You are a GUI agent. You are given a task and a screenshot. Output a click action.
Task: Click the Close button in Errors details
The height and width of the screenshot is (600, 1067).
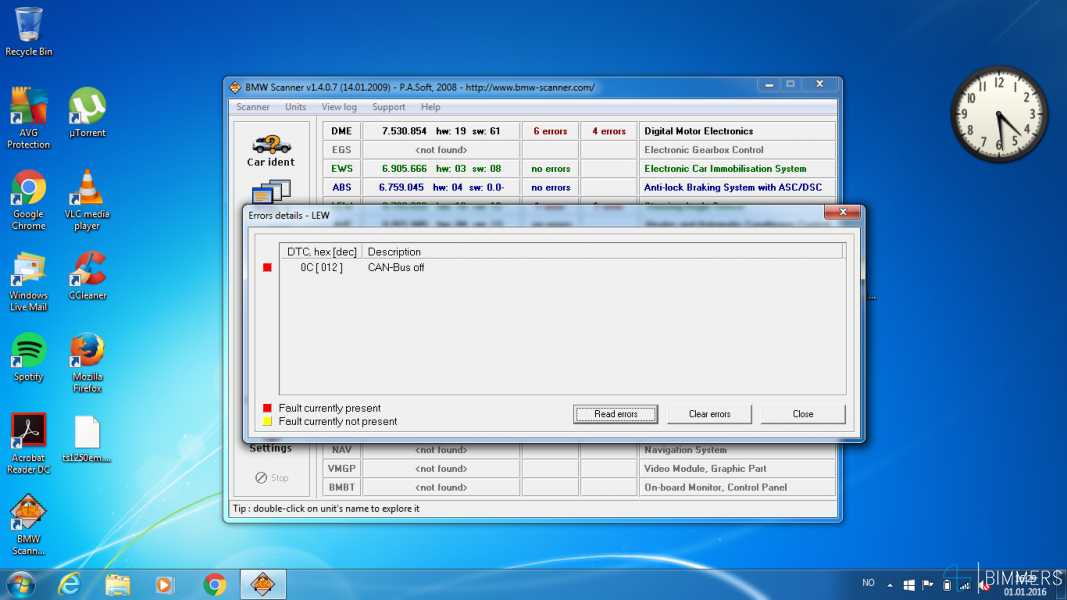click(x=803, y=414)
